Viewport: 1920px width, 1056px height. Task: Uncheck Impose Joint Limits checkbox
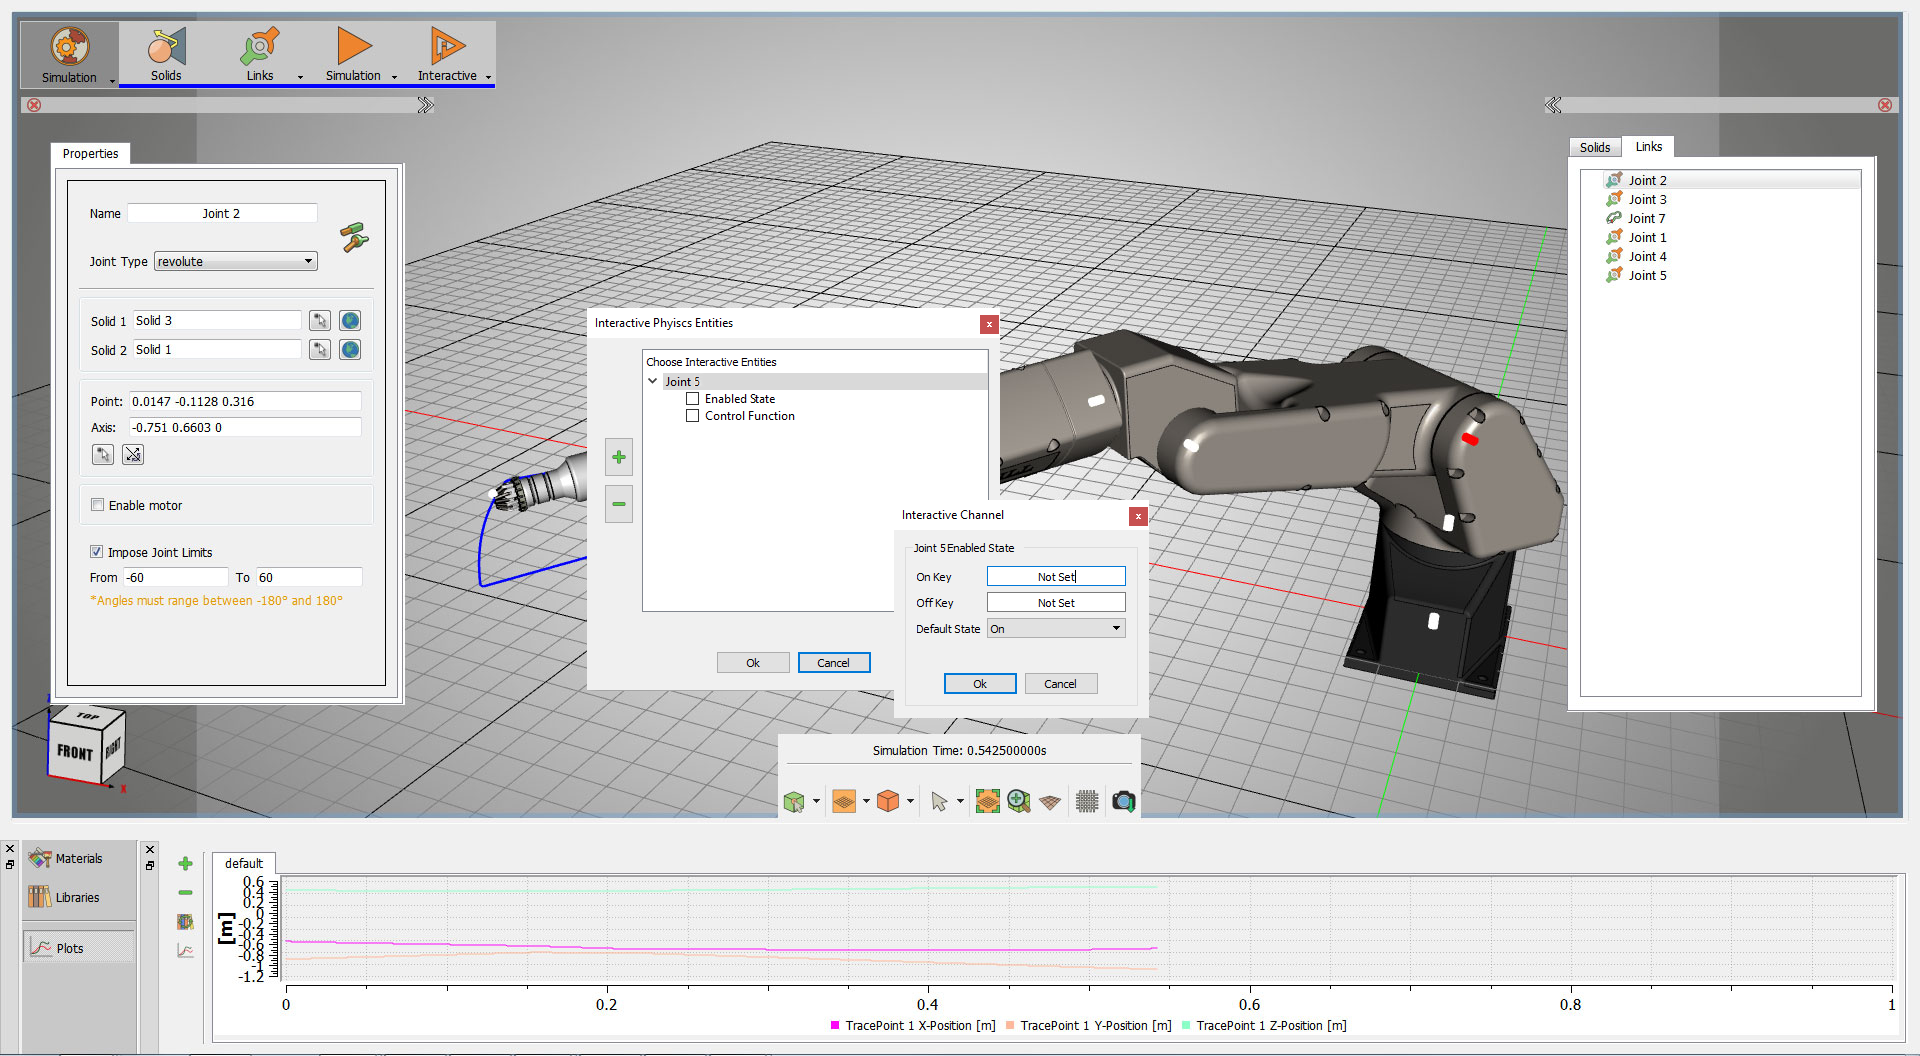point(97,552)
